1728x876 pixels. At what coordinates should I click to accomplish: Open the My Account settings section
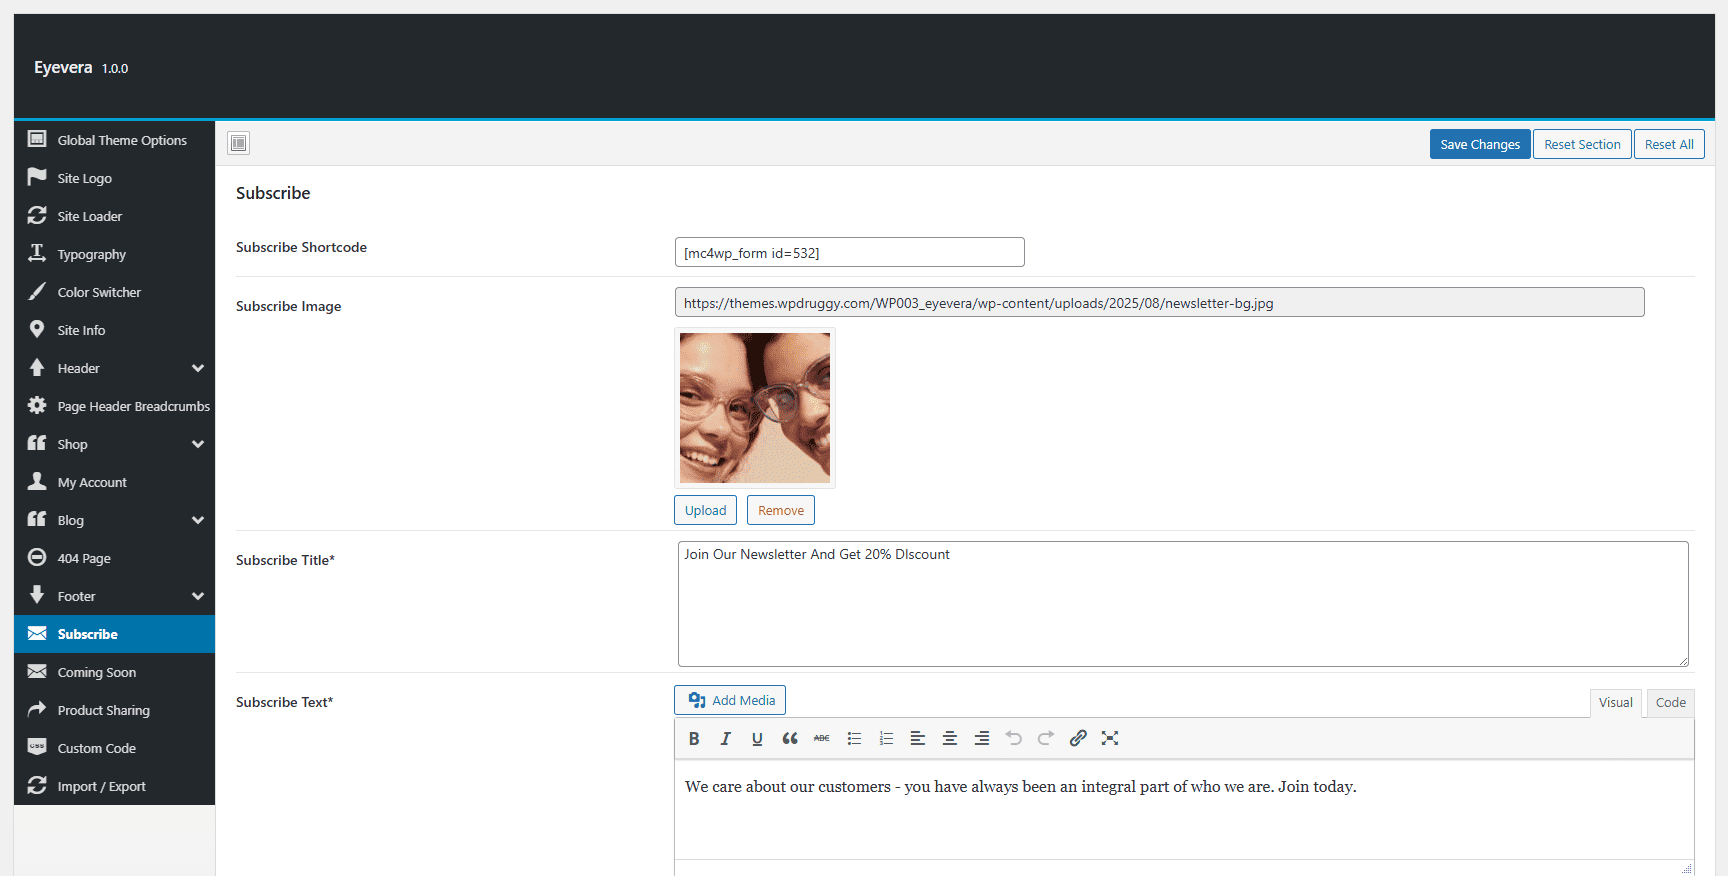pyautogui.click(x=114, y=482)
